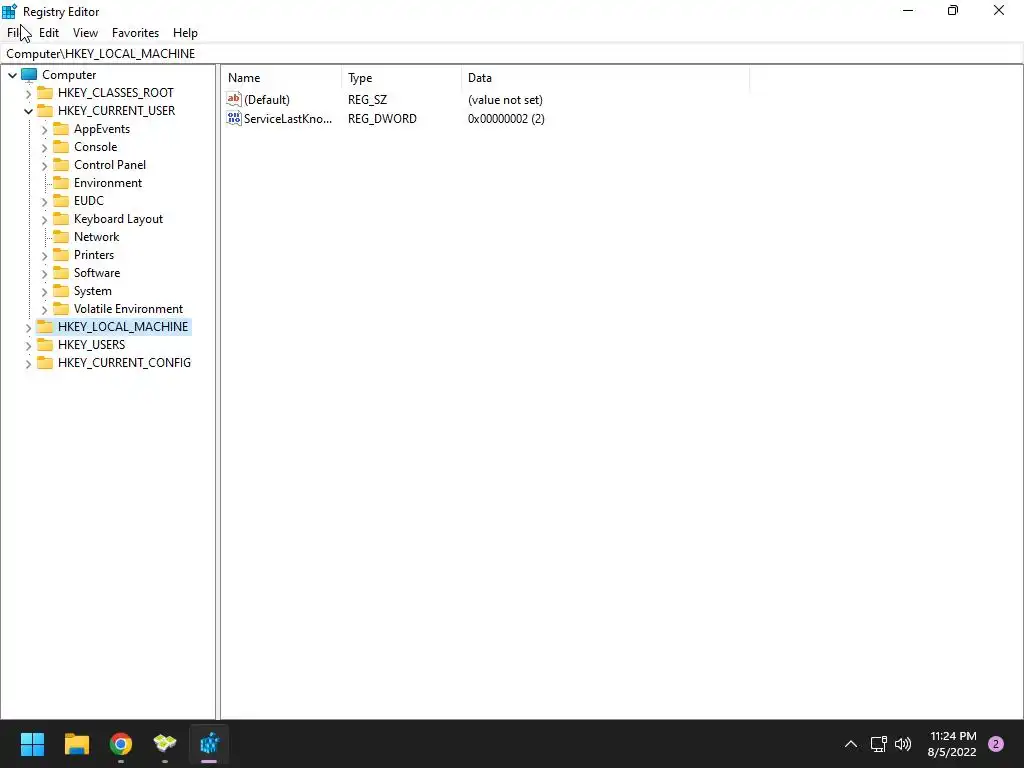1024x768 pixels.
Task: Open the Edit menu
Action: 49,33
